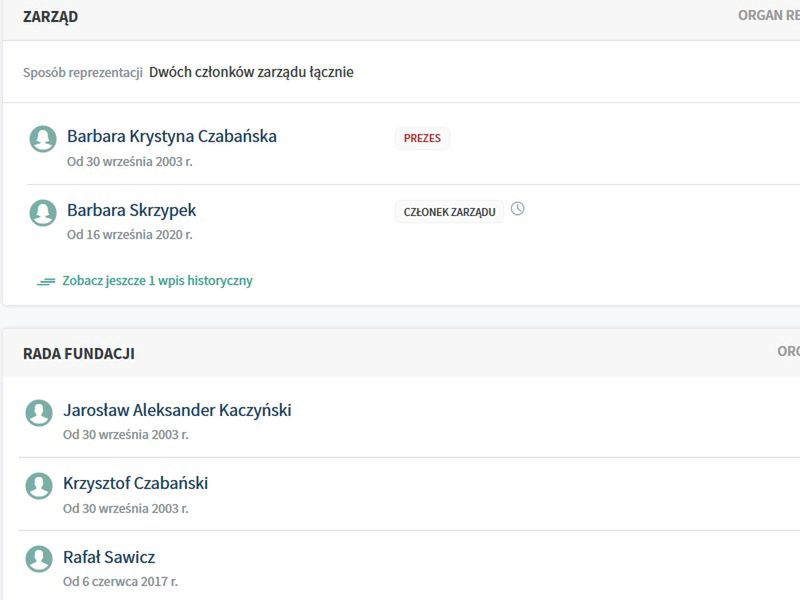Click avatar icon beside Barbara Skrzypek
Image resolution: width=800 pixels, height=600 pixels.
click(x=43, y=212)
